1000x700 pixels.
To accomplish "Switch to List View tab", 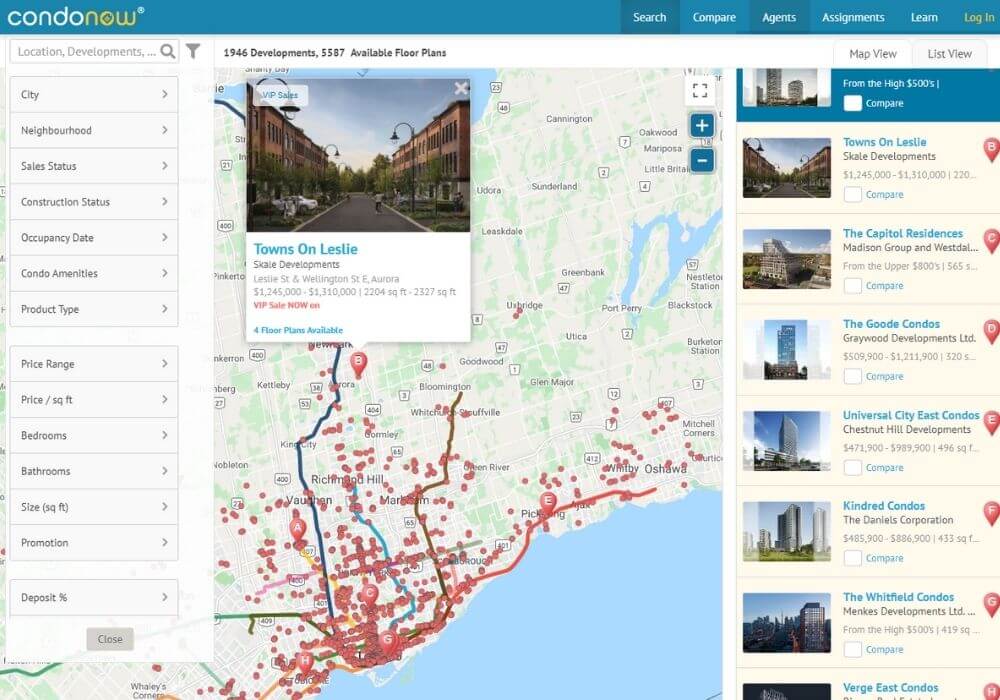I will 949,54.
